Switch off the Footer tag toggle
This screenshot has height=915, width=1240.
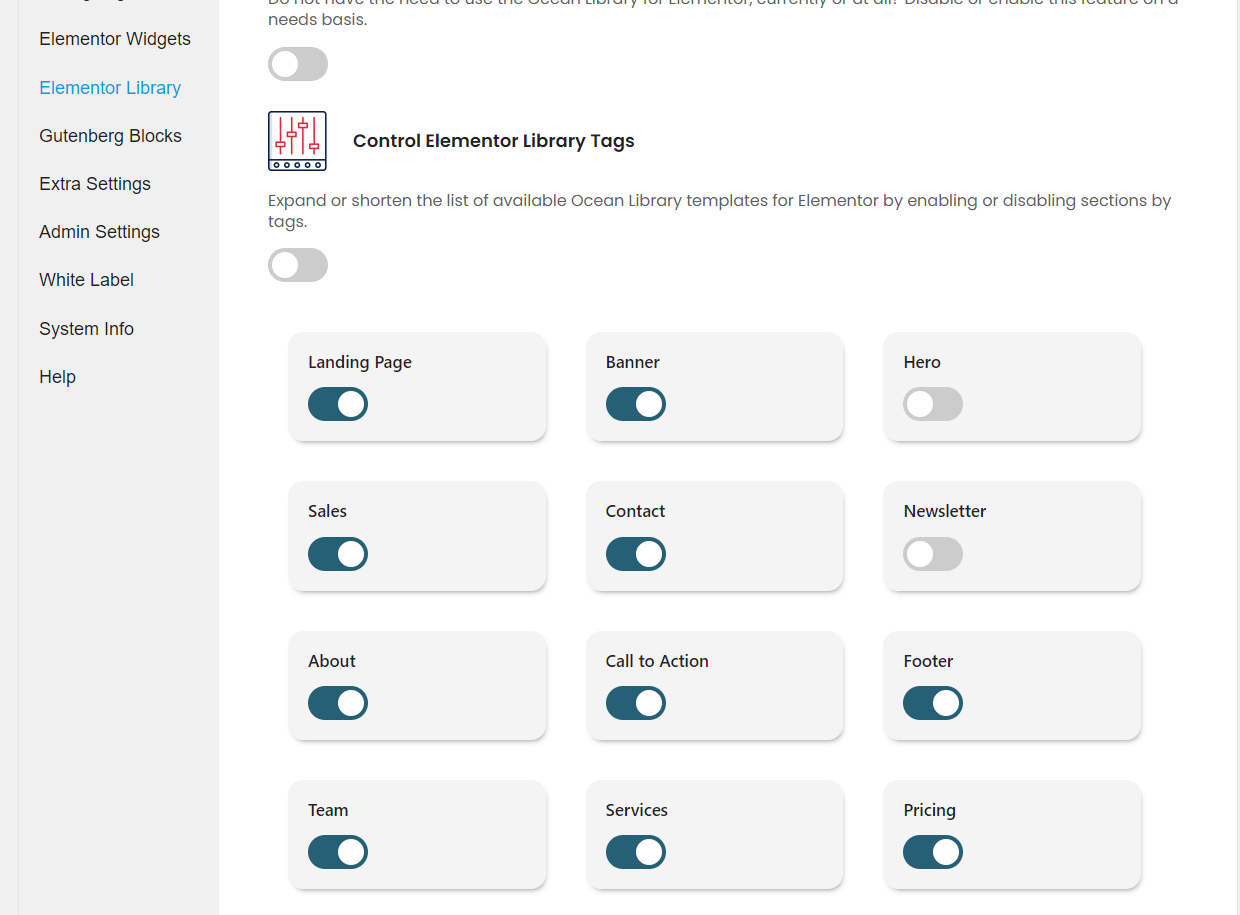point(933,703)
